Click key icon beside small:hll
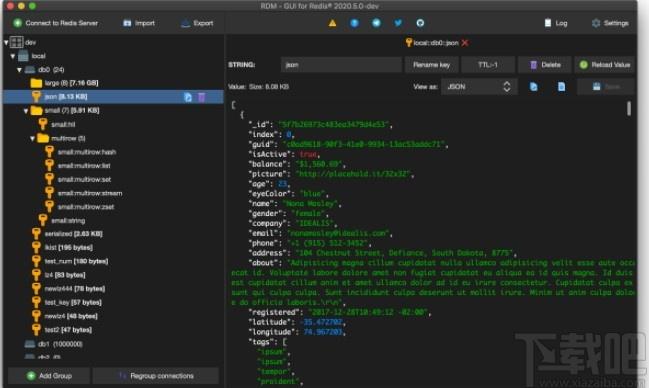 [x=43, y=124]
